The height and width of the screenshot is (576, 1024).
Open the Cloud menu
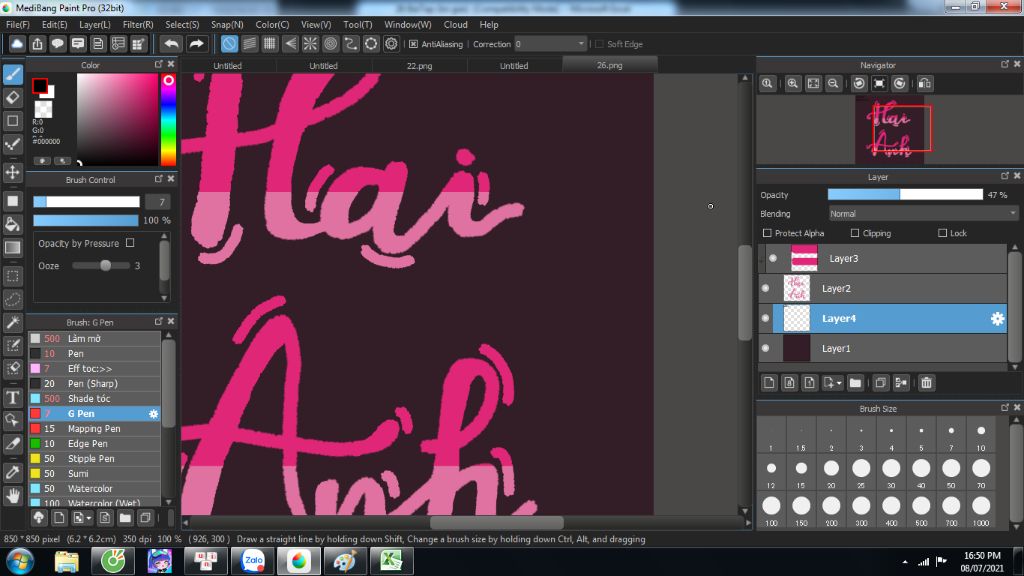[x=455, y=25]
